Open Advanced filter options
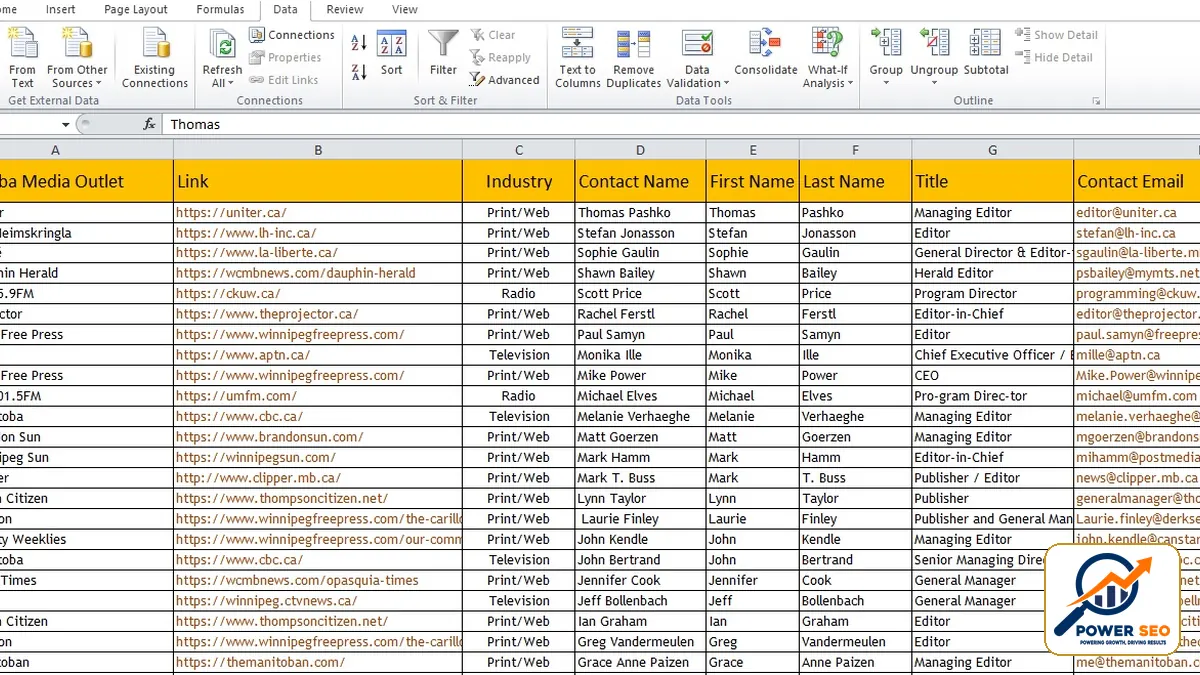Screen dimensions: 1200x675 click(505, 80)
